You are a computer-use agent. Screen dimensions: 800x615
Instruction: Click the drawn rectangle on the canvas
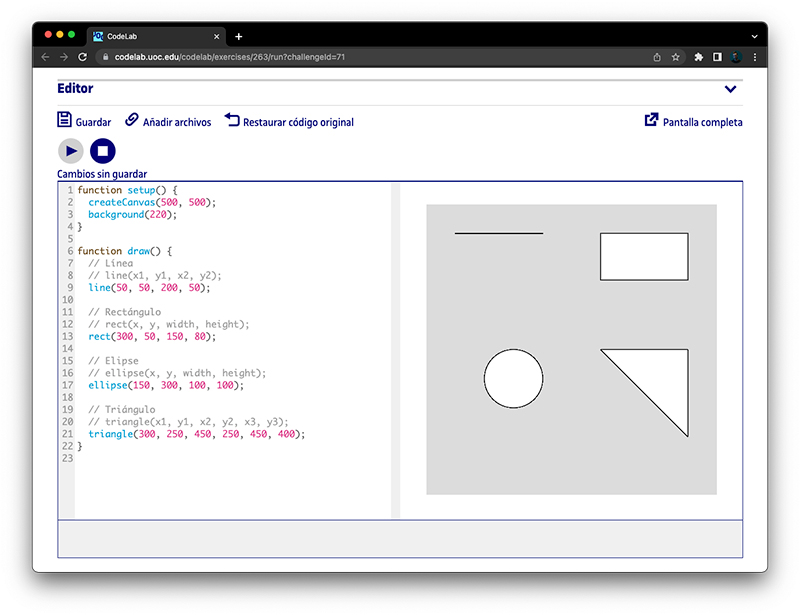pyautogui.click(x=644, y=257)
